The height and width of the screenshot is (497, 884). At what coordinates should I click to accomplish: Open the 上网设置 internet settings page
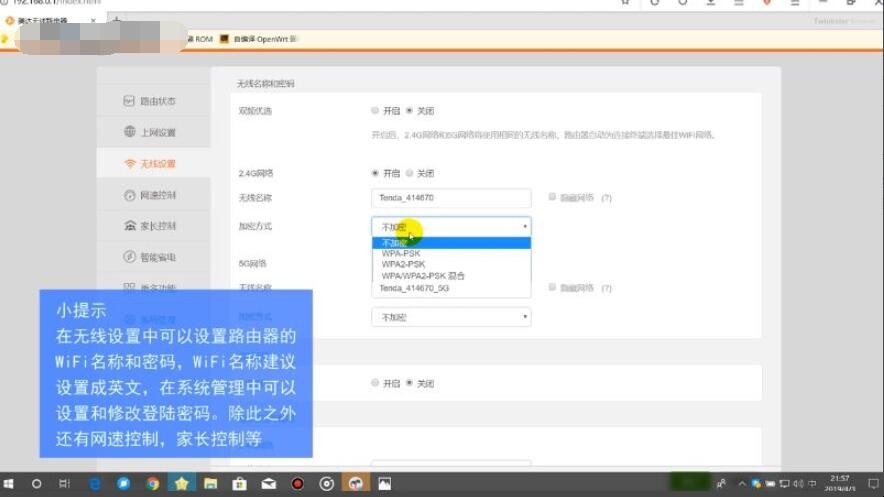click(x=149, y=132)
